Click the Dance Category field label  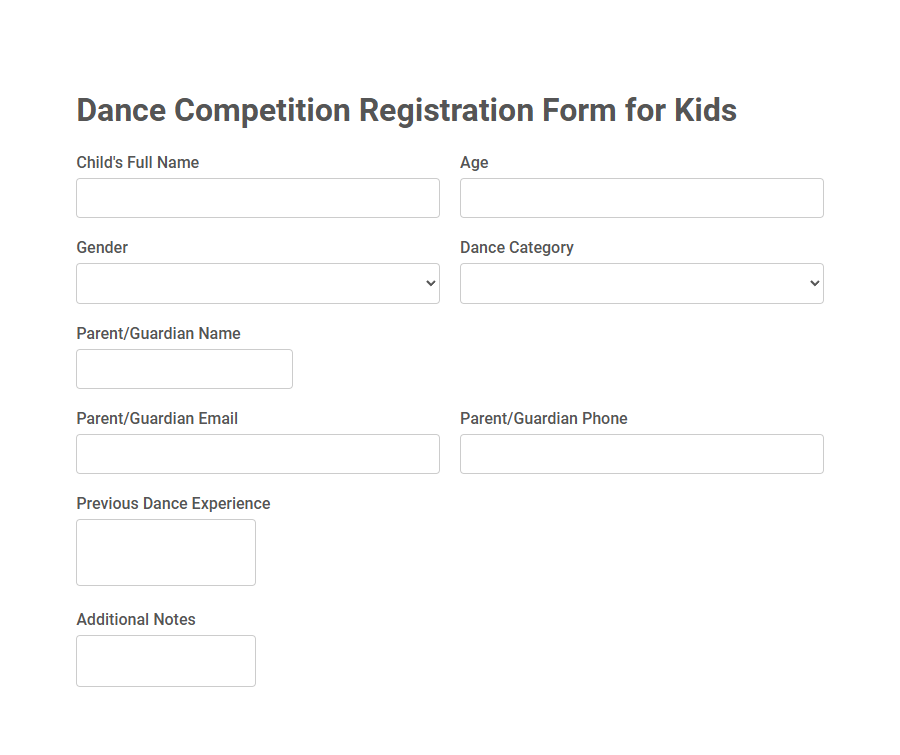516,247
